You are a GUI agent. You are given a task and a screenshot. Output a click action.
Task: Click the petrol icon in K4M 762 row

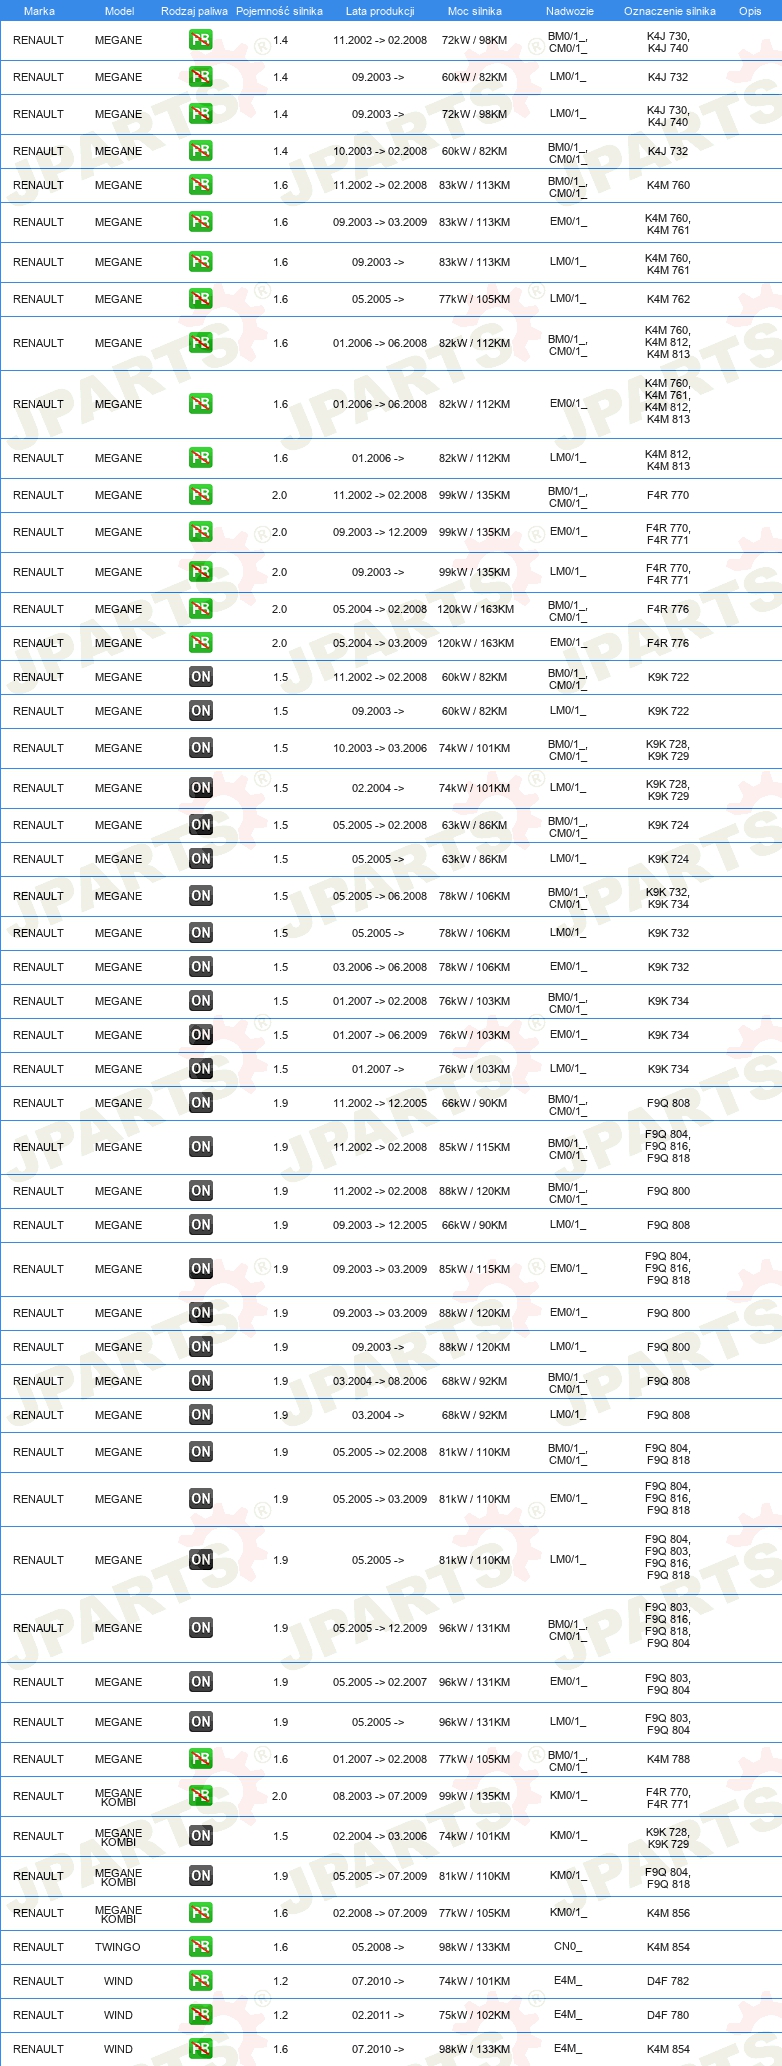click(x=200, y=299)
